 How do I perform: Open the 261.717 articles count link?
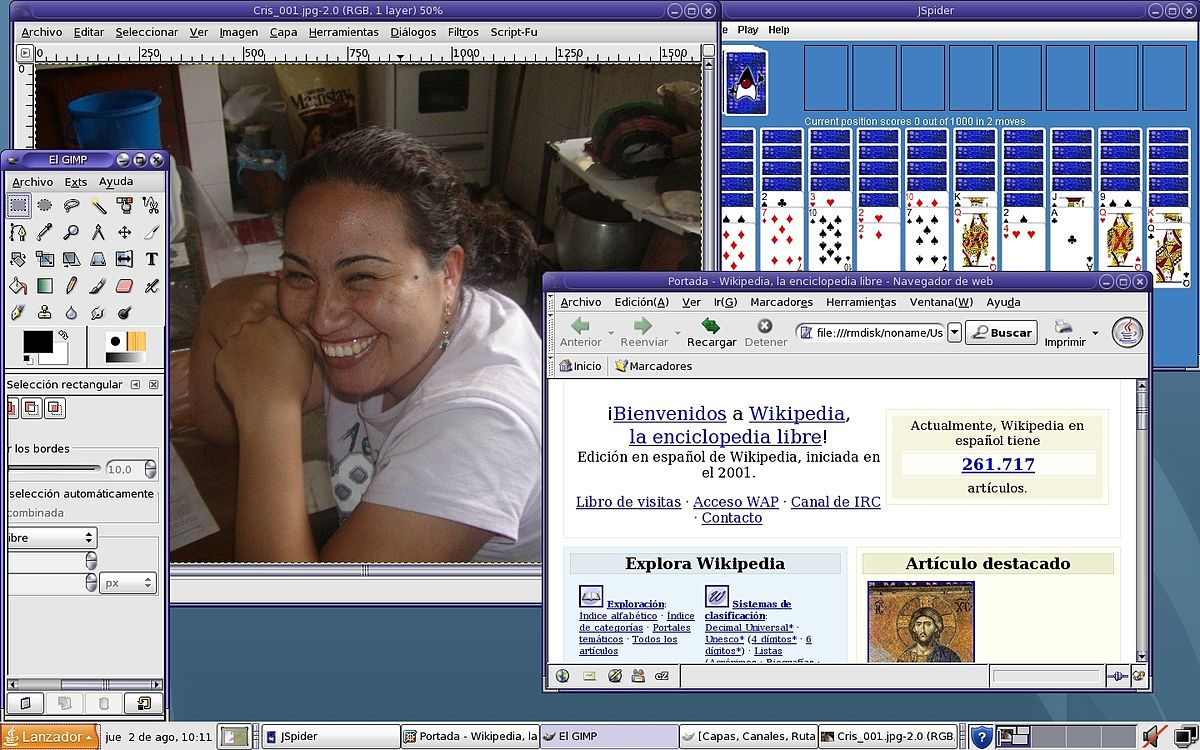click(998, 464)
